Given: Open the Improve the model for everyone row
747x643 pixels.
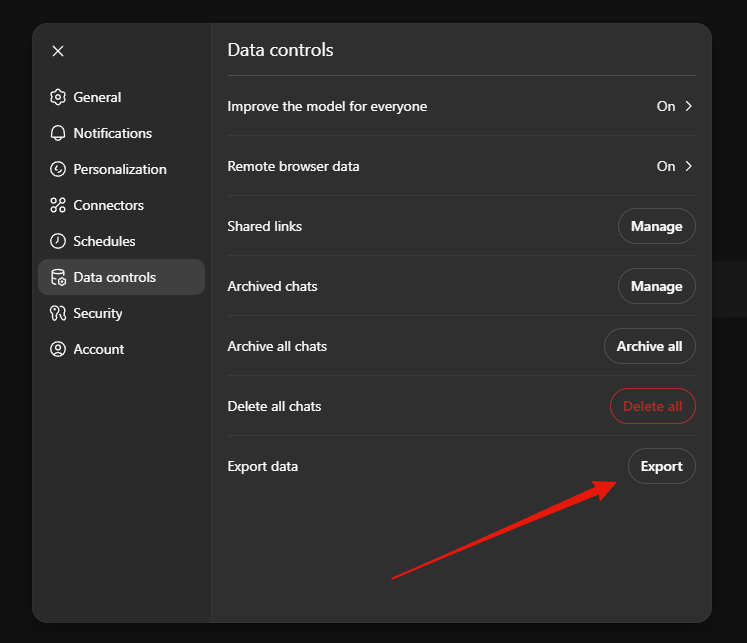Looking at the screenshot, I should coord(327,106).
